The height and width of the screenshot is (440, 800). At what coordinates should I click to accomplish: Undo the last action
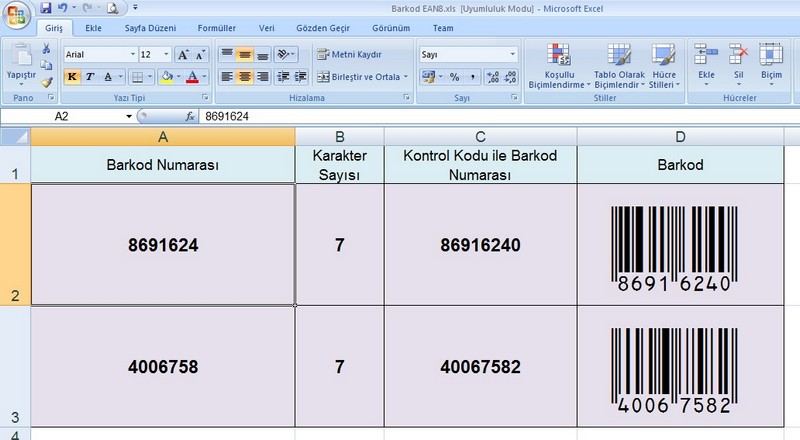[x=62, y=8]
